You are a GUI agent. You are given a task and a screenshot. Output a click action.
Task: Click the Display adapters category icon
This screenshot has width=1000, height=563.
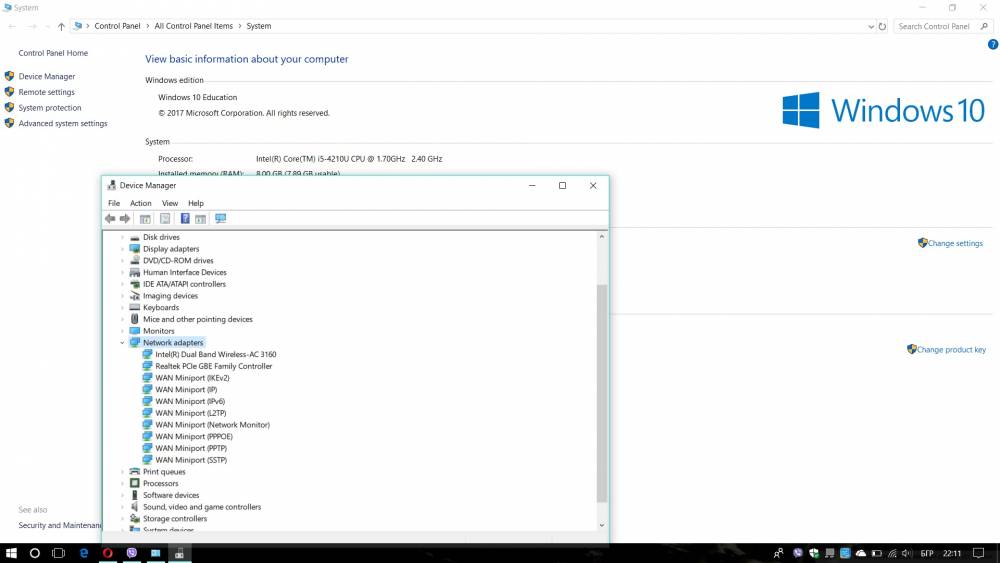[x=135, y=249]
